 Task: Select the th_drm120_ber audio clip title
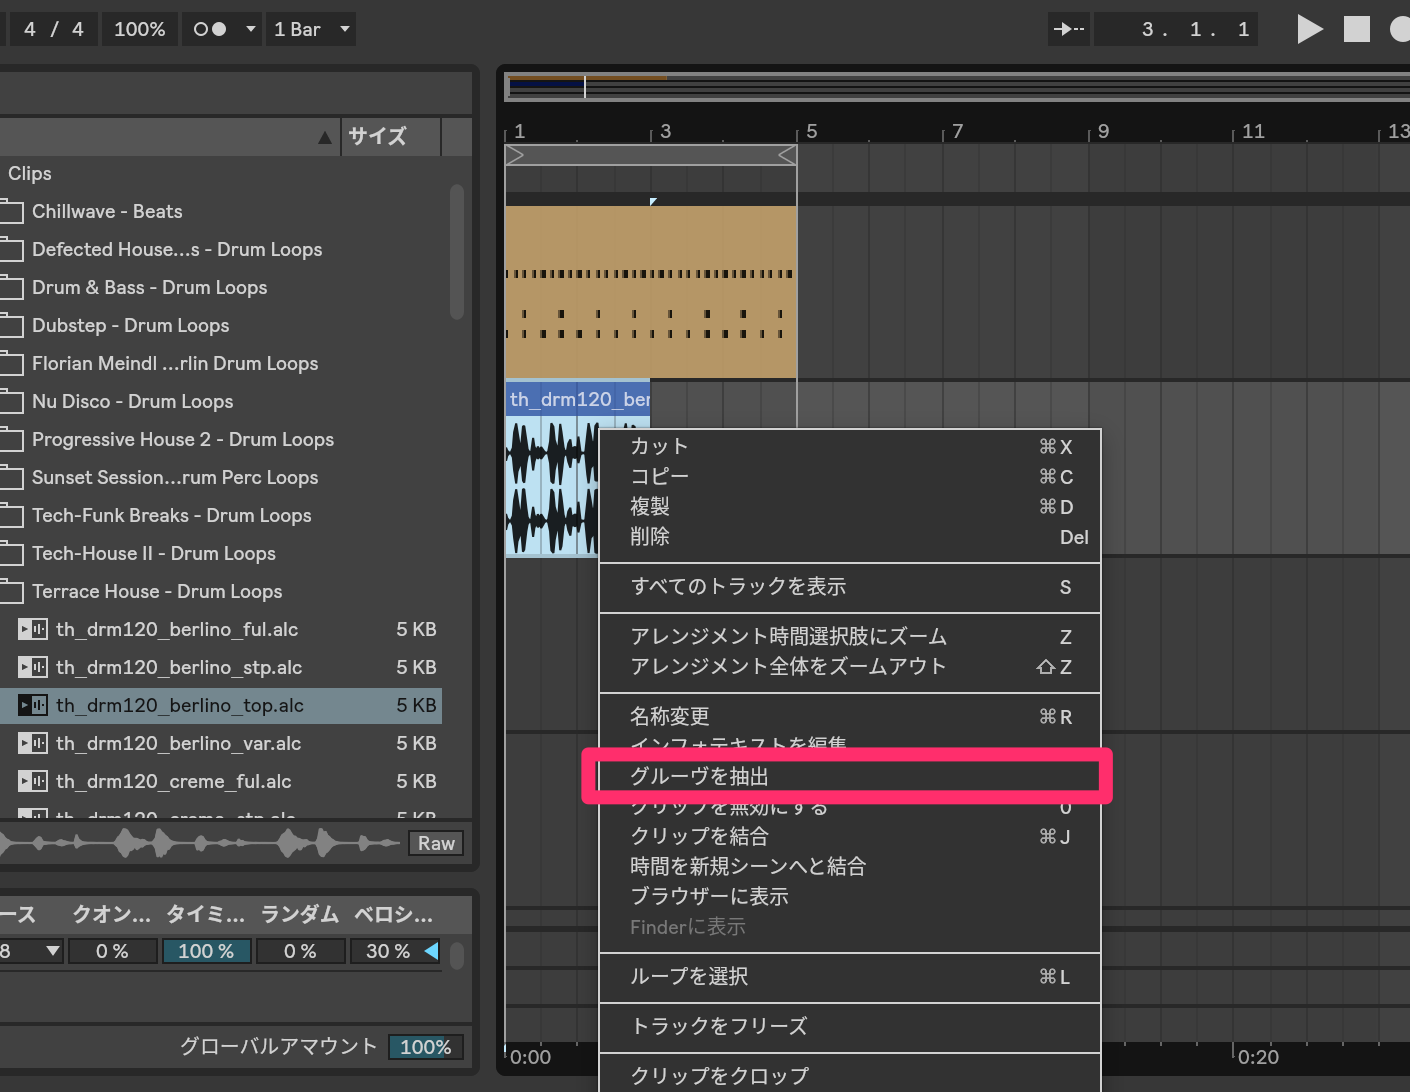coord(578,400)
